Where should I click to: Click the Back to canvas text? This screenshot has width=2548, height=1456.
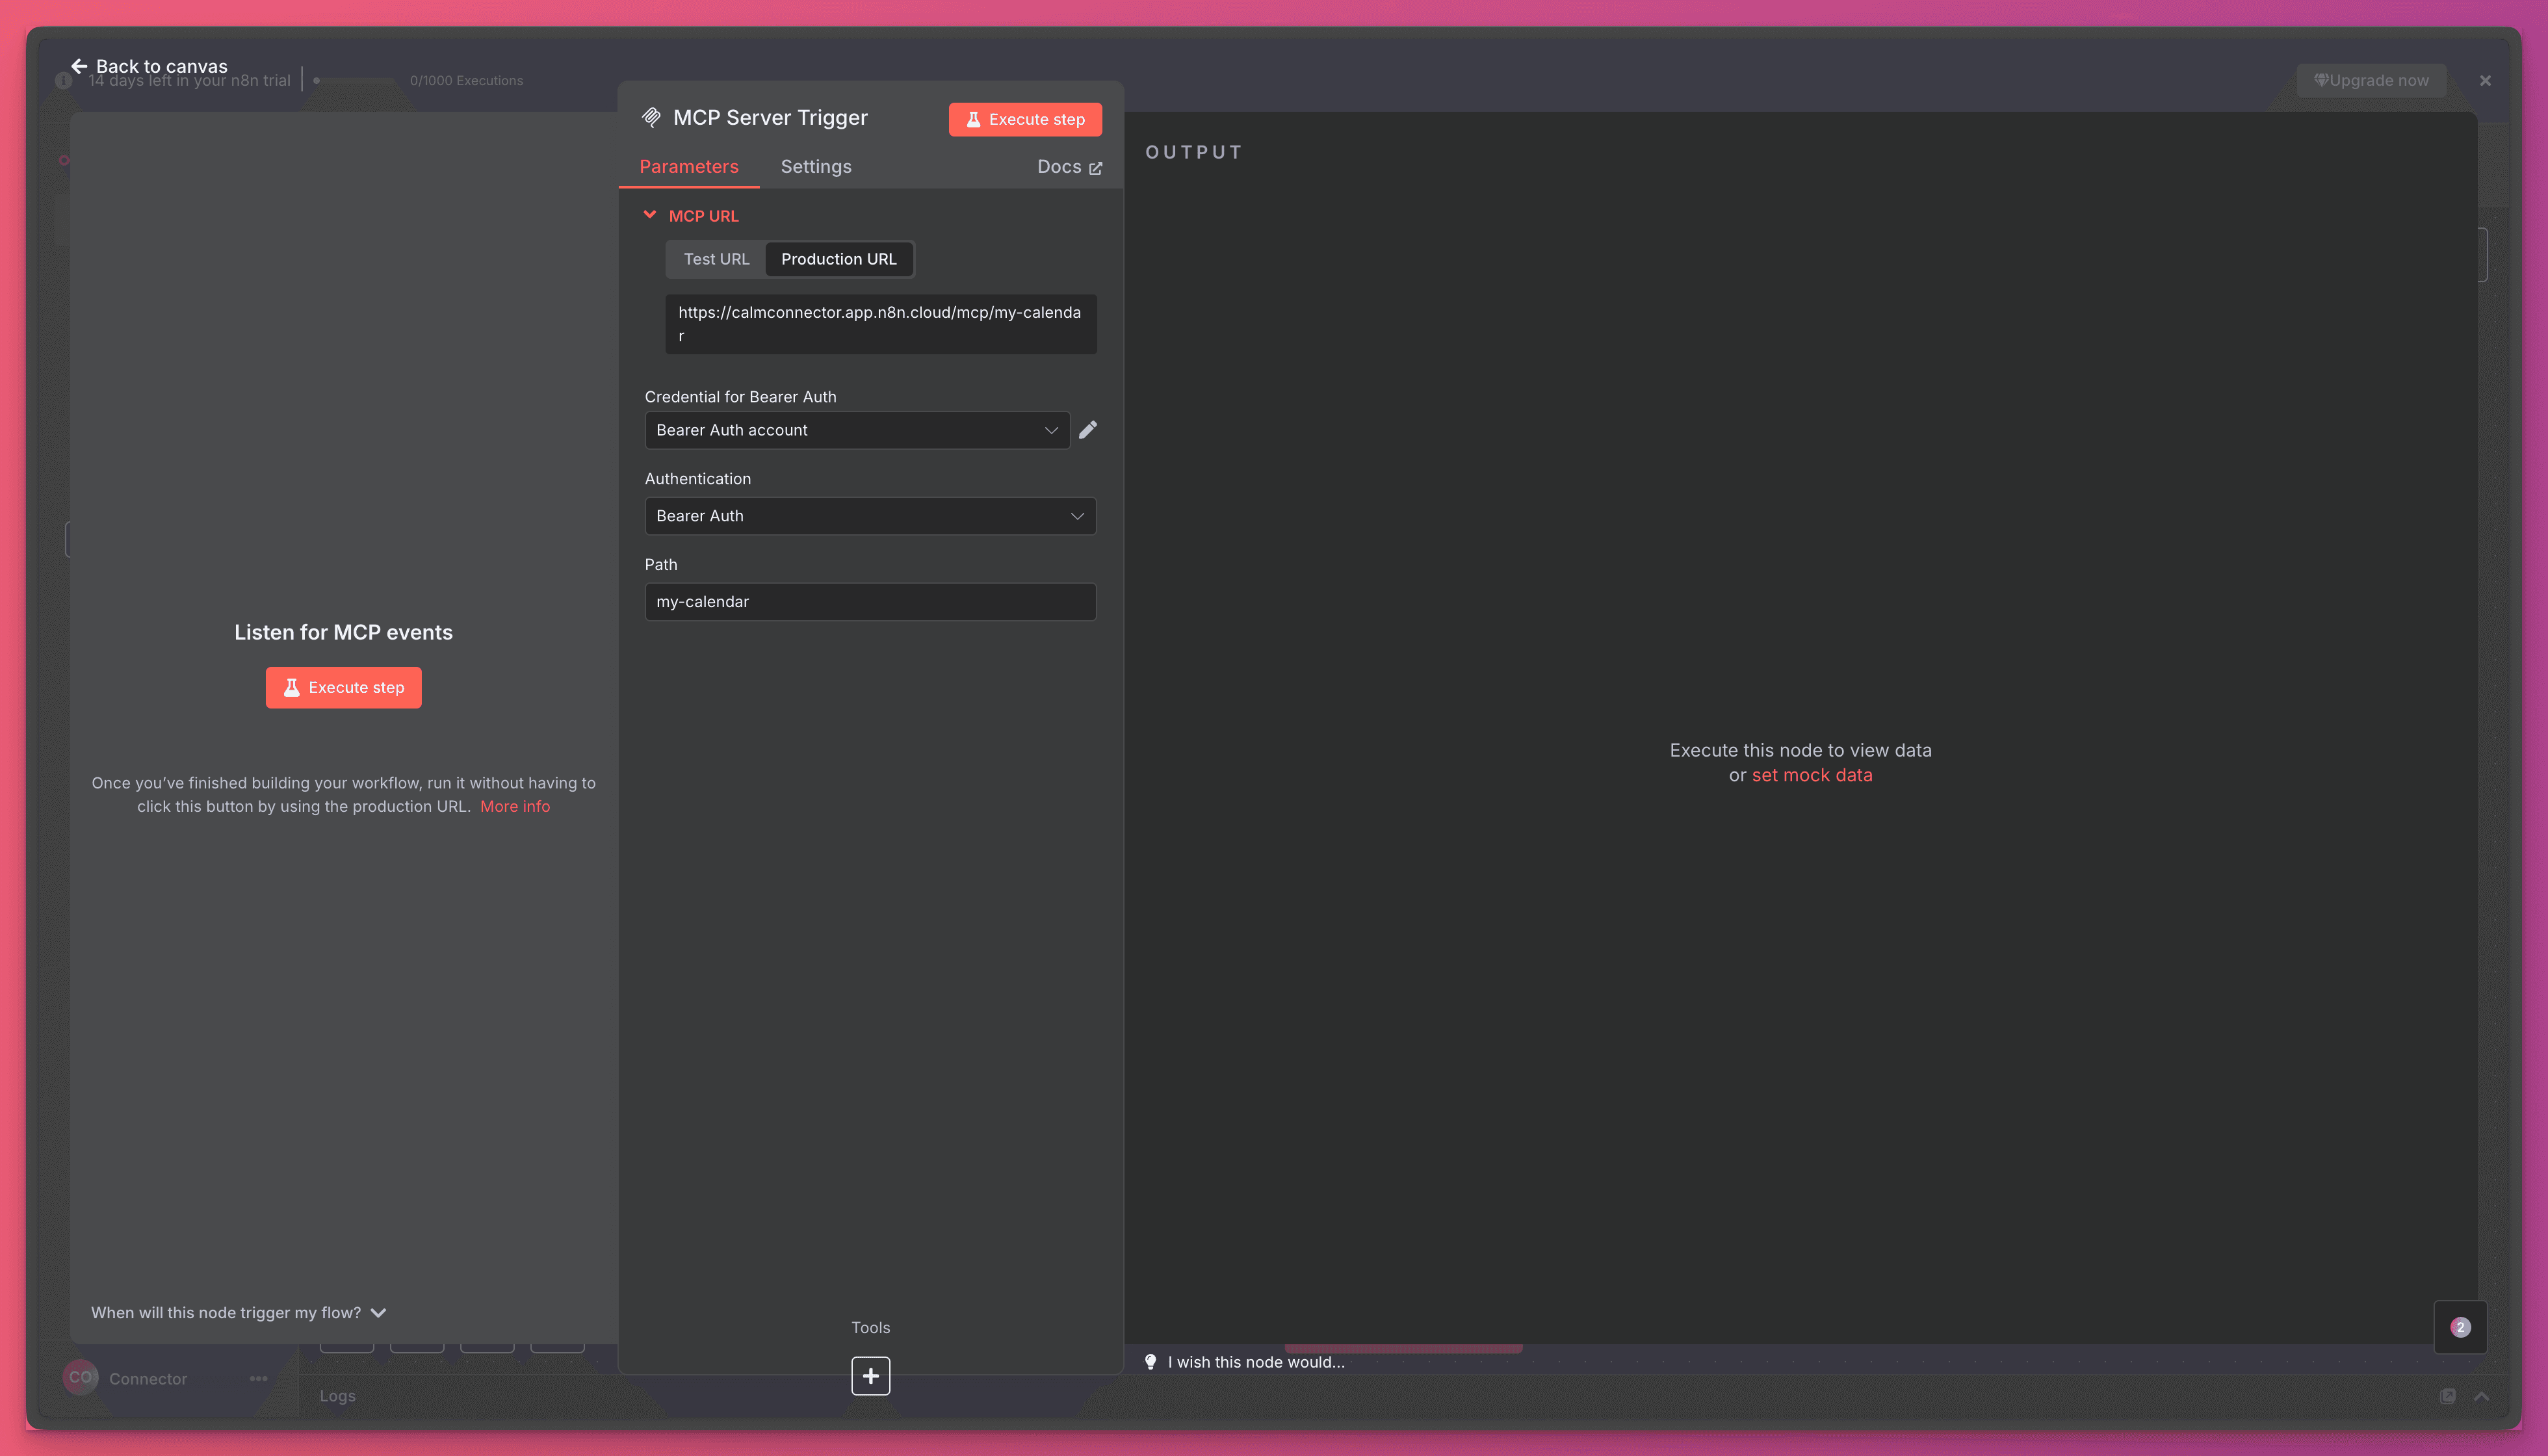(x=162, y=66)
